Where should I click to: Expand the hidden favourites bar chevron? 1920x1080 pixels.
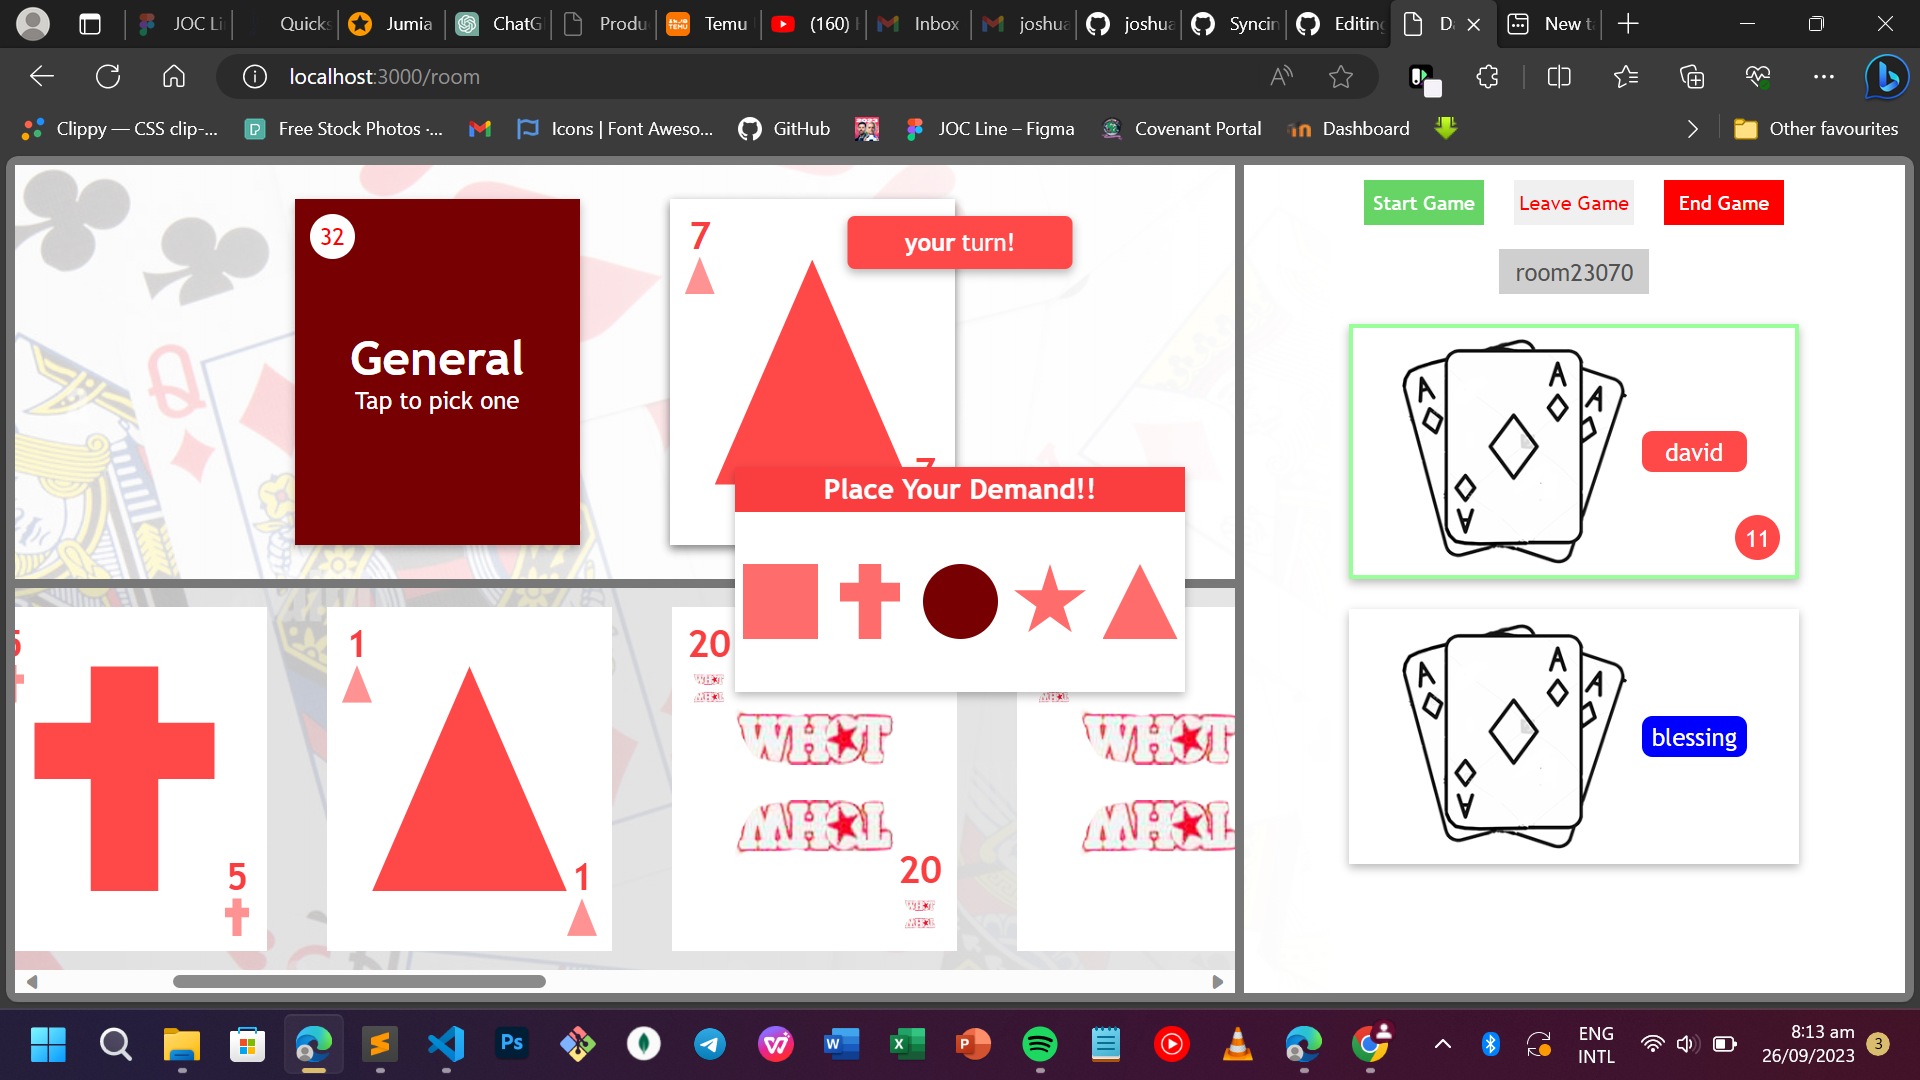[x=1692, y=129]
